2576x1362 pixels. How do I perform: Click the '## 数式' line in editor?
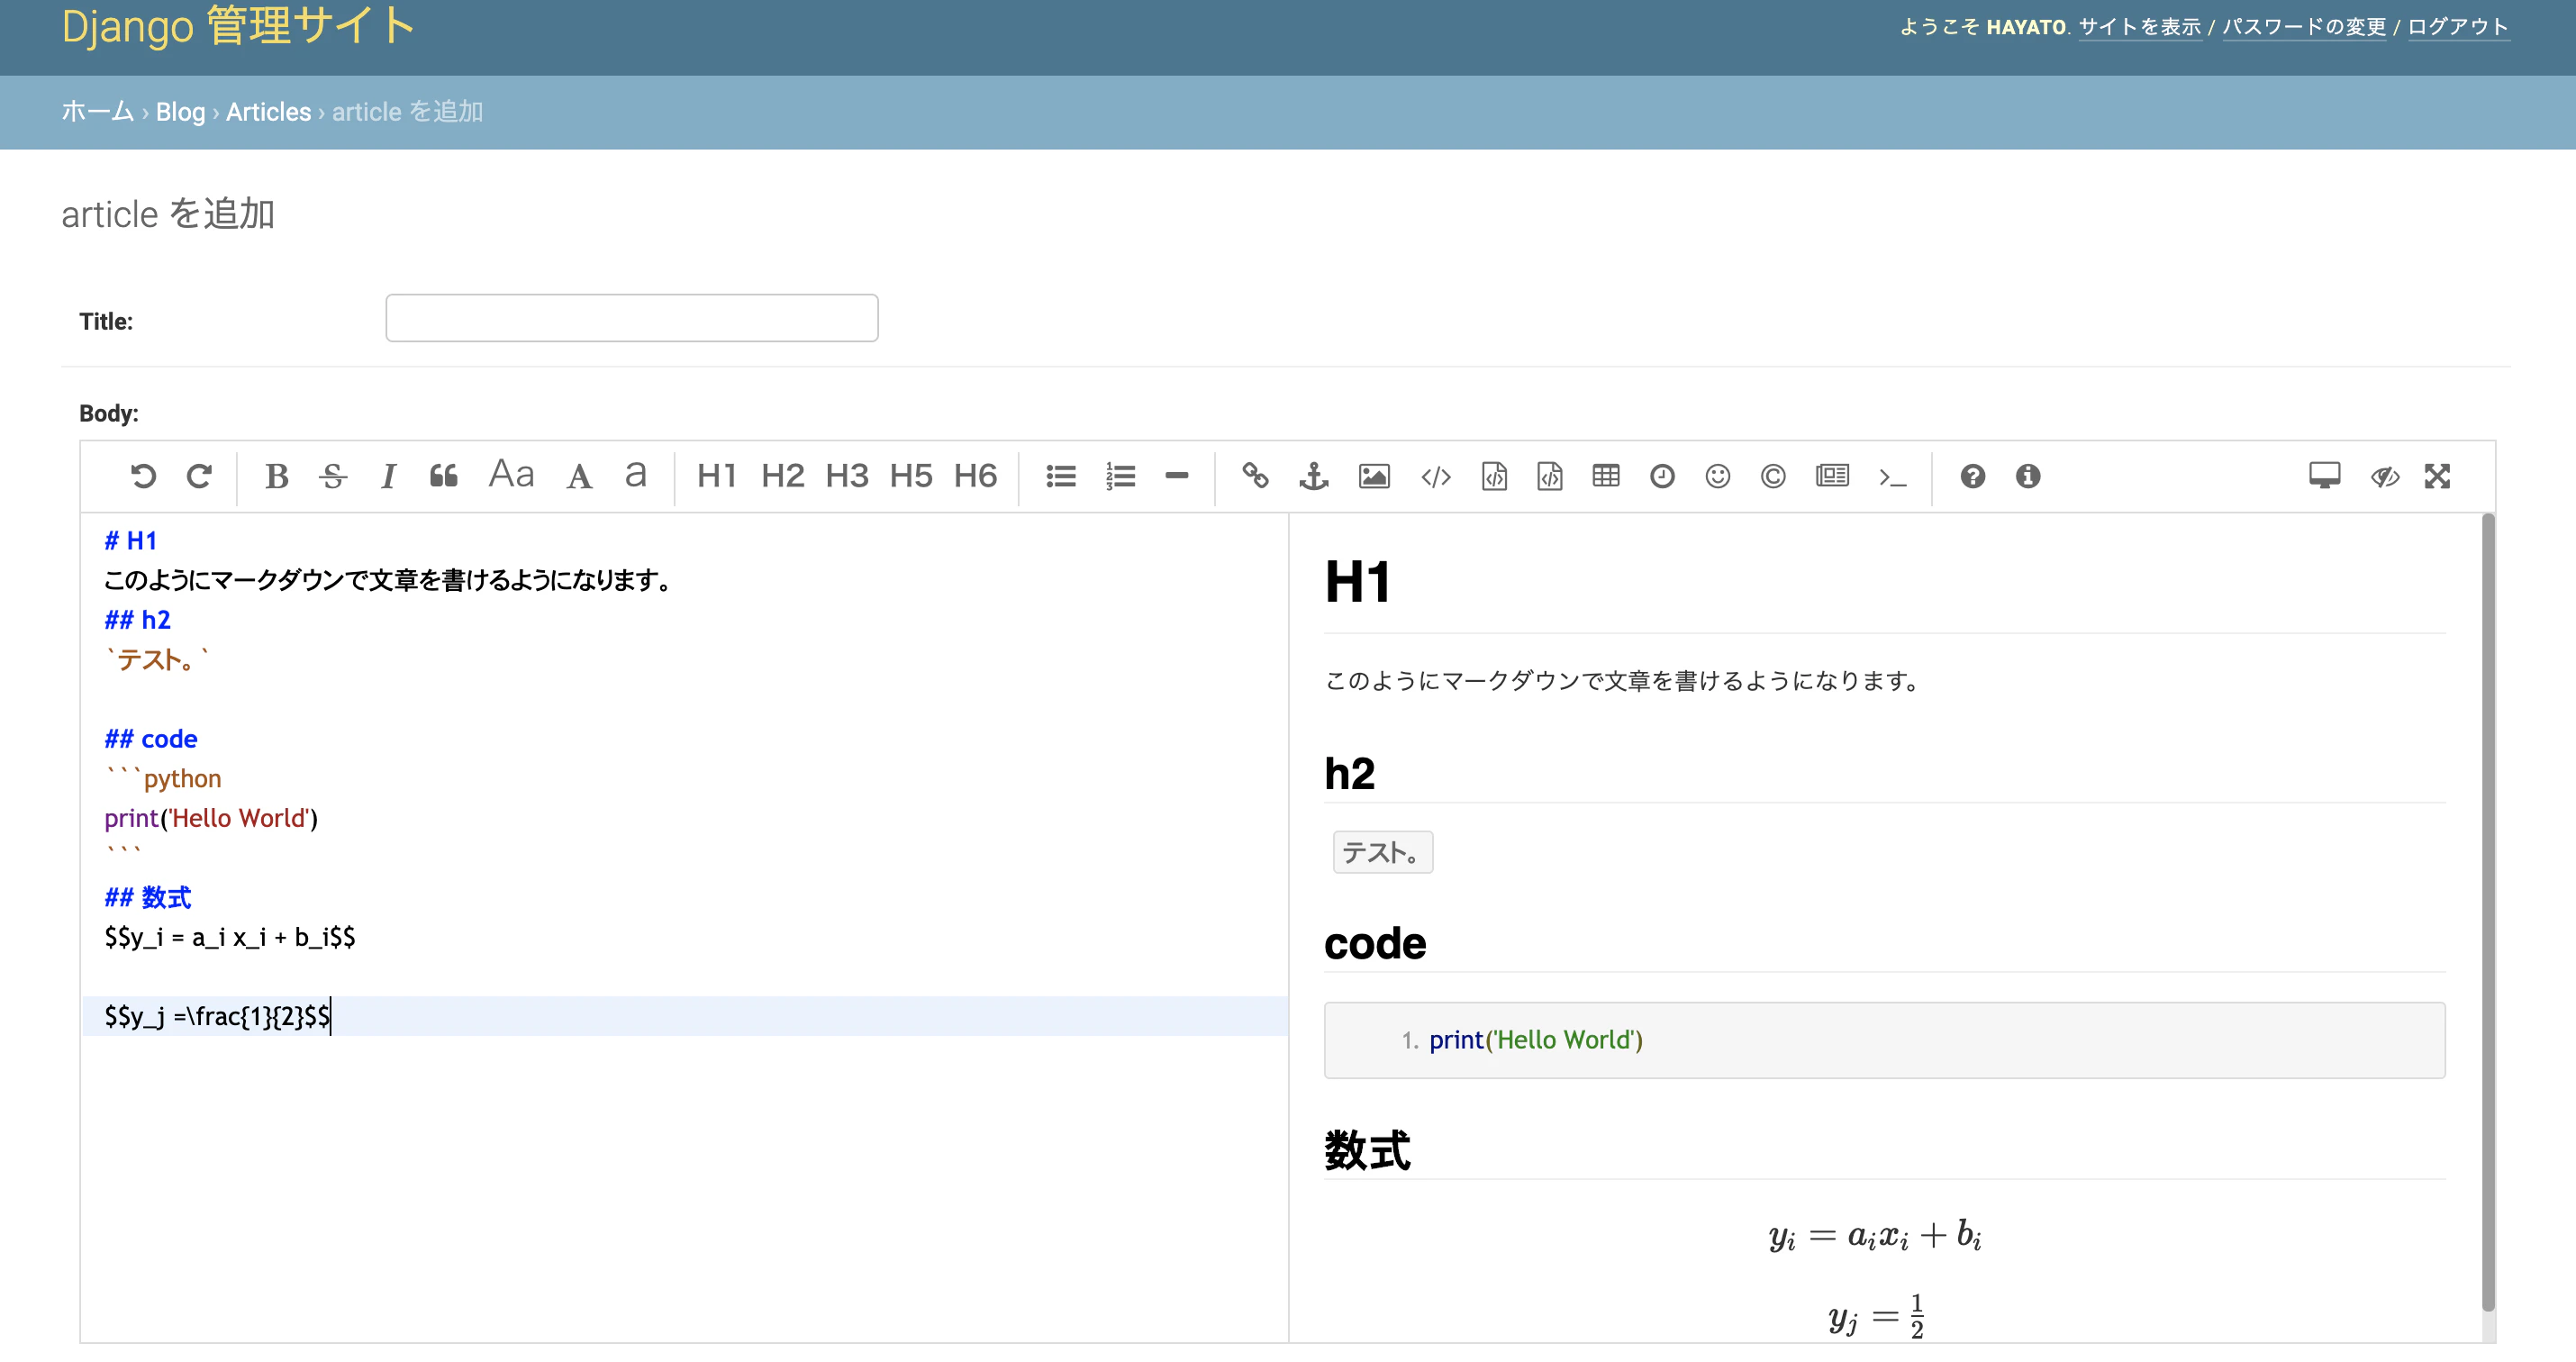pyautogui.click(x=148, y=898)
